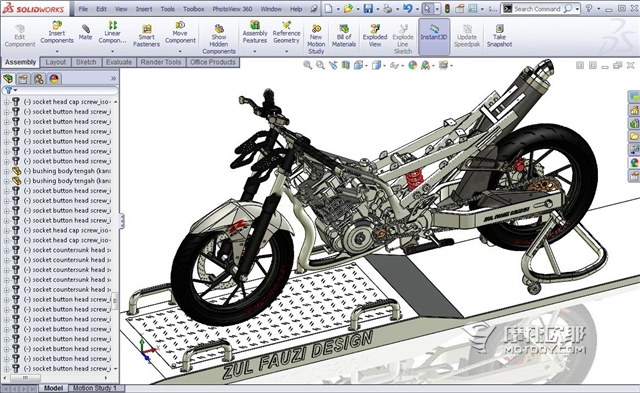Open the Insert menu

144,9
